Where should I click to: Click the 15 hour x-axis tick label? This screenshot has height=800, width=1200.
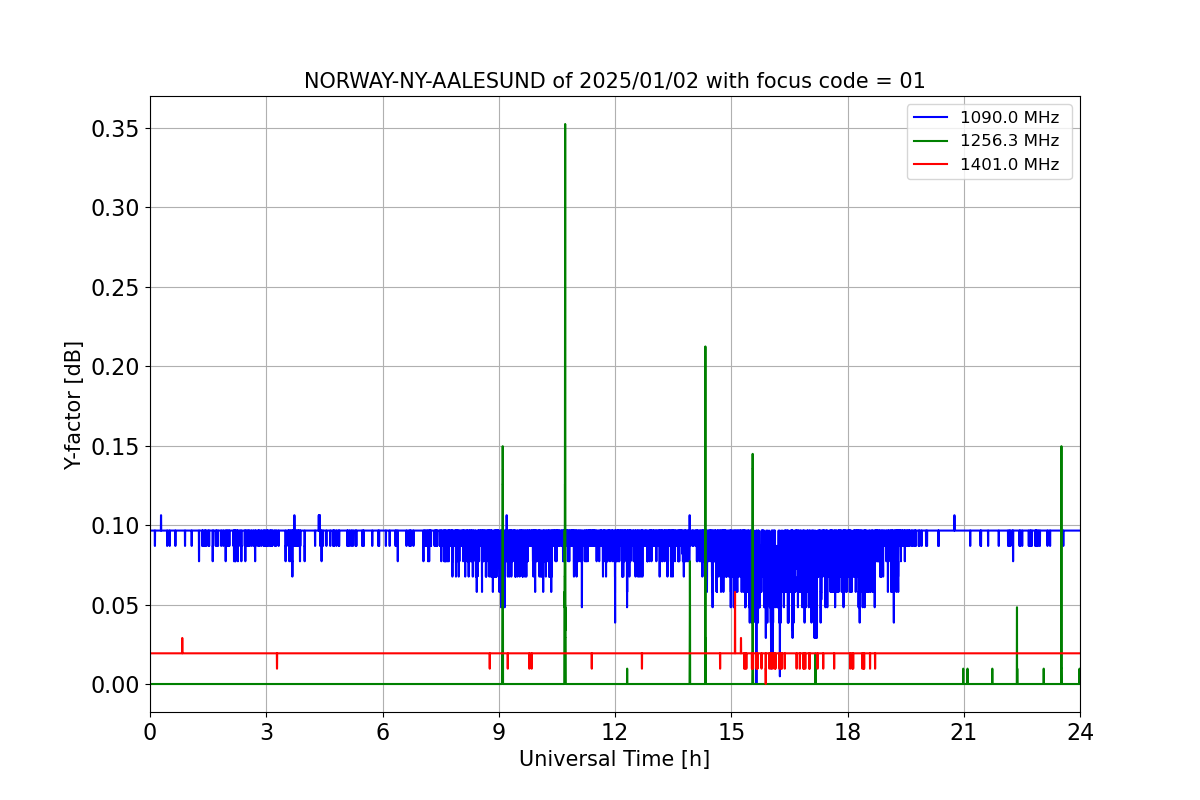731,732
